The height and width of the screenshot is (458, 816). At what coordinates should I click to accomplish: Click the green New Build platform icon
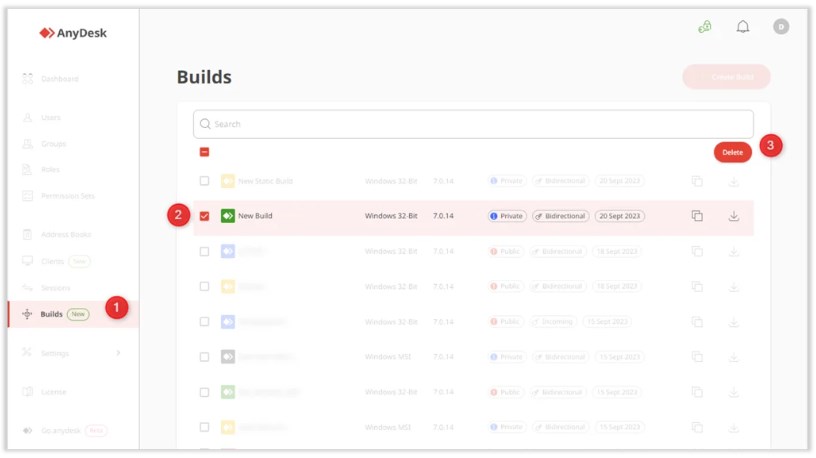(228, 216)
